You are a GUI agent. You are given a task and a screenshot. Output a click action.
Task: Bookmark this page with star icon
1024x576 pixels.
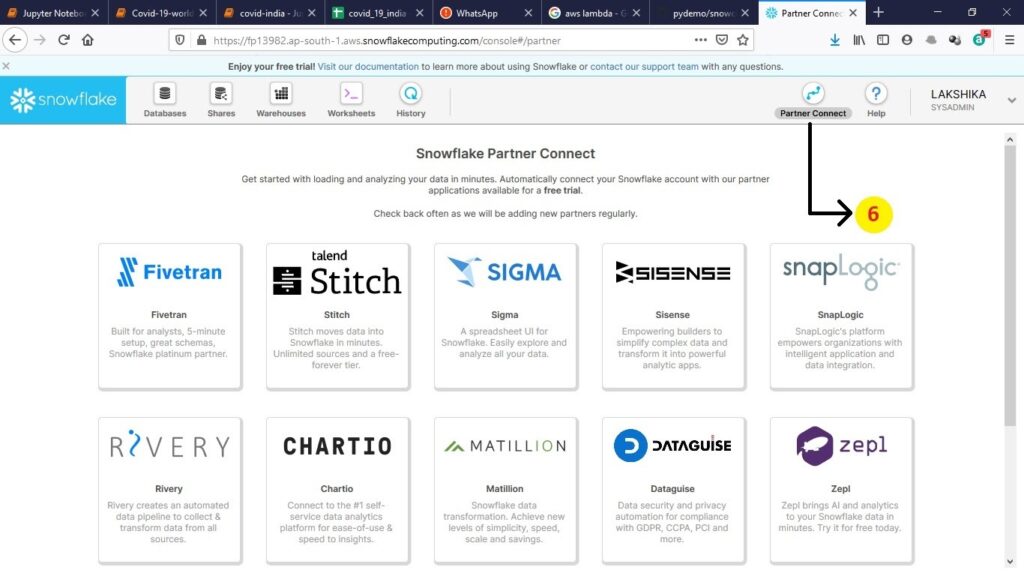743,40
